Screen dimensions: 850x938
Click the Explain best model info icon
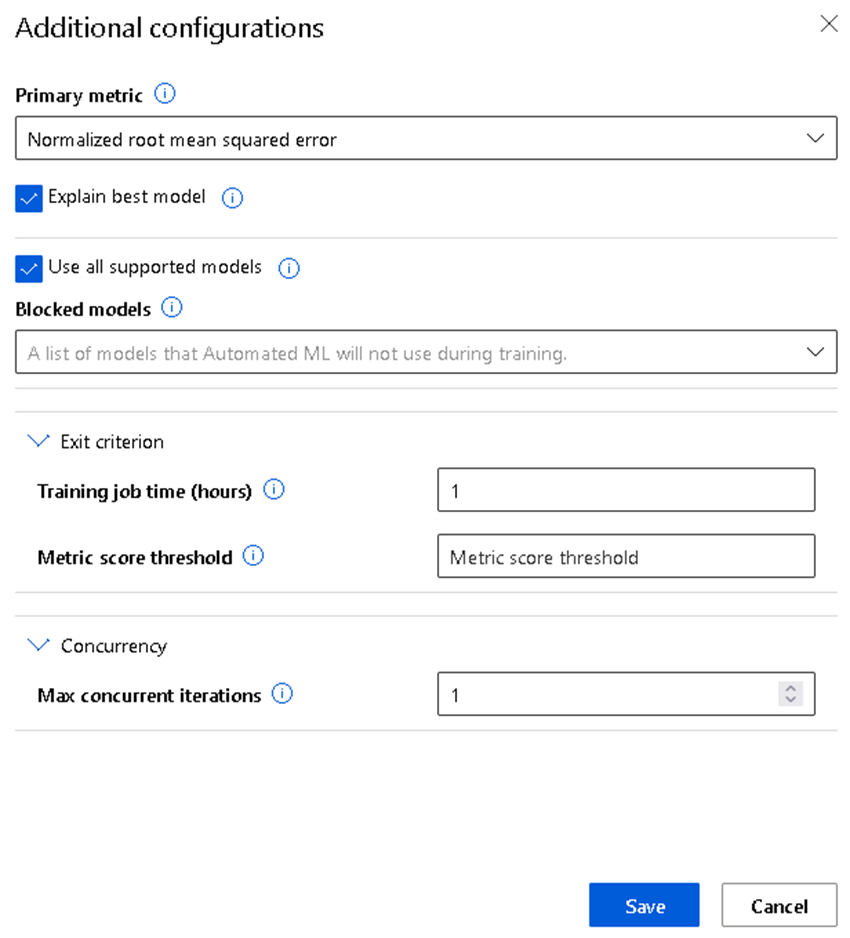(232, 198)
